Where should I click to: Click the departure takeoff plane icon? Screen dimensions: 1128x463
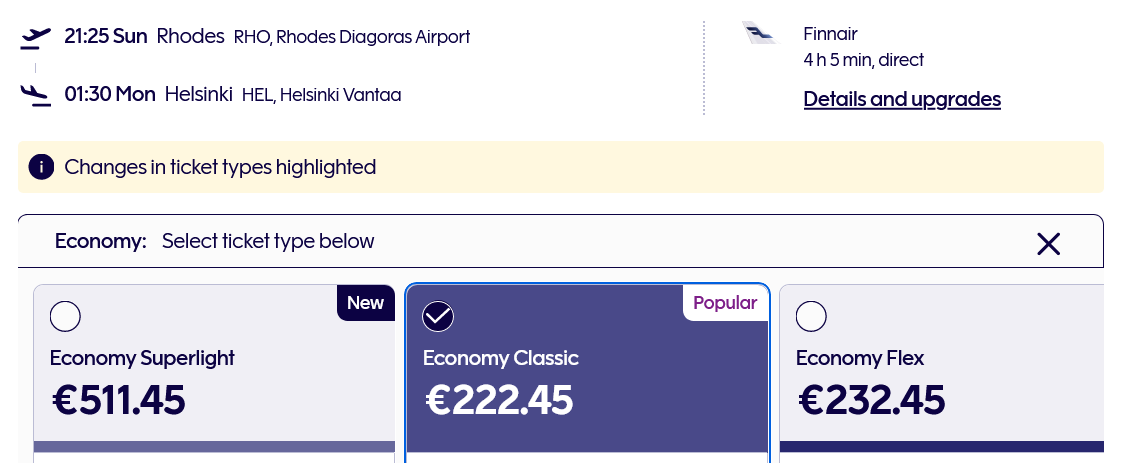pyautogui.click(x=35, y=38)
